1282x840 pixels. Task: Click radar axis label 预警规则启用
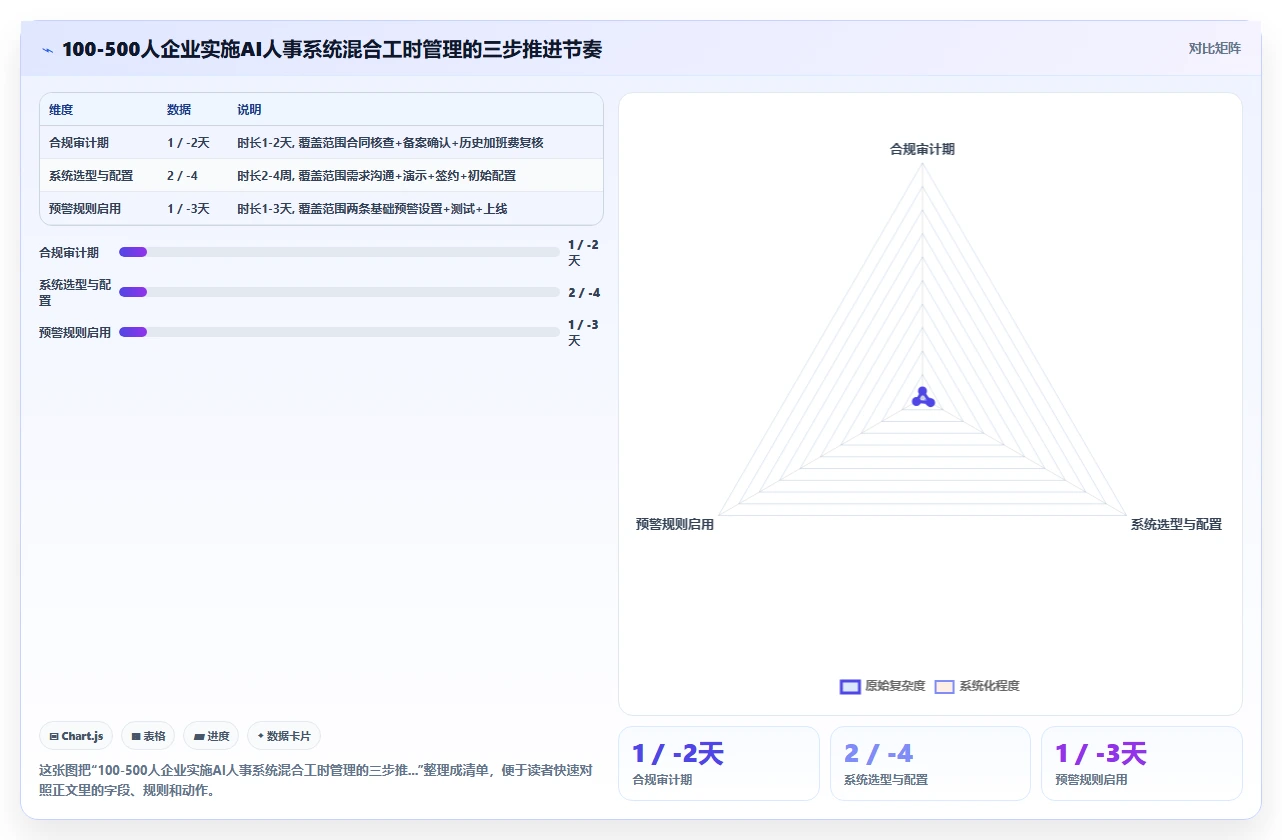point(675,524)
